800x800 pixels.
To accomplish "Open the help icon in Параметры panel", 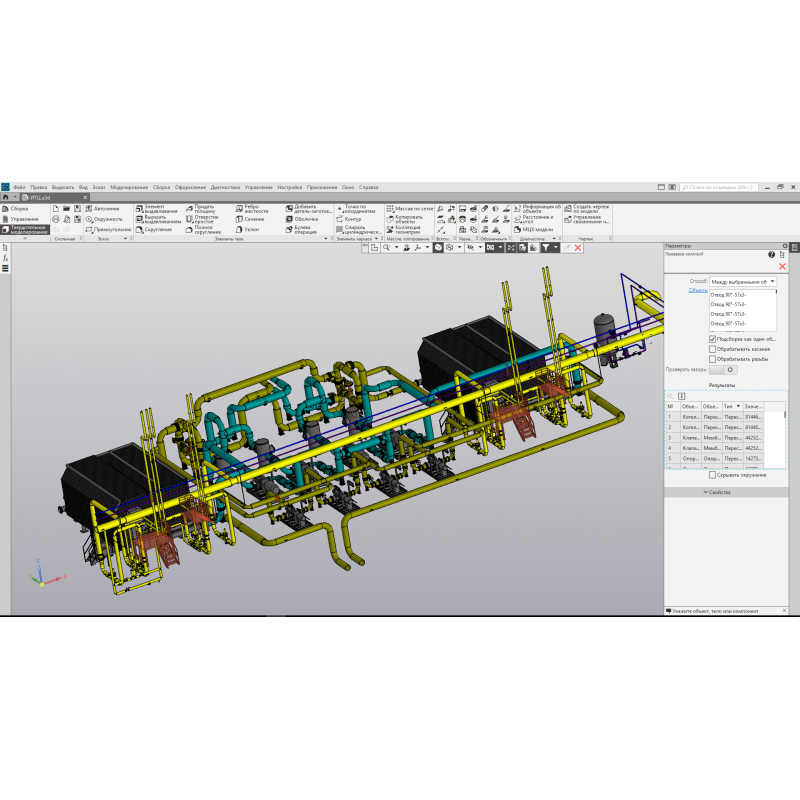I will pyautogui.click(x=771, y=255).
